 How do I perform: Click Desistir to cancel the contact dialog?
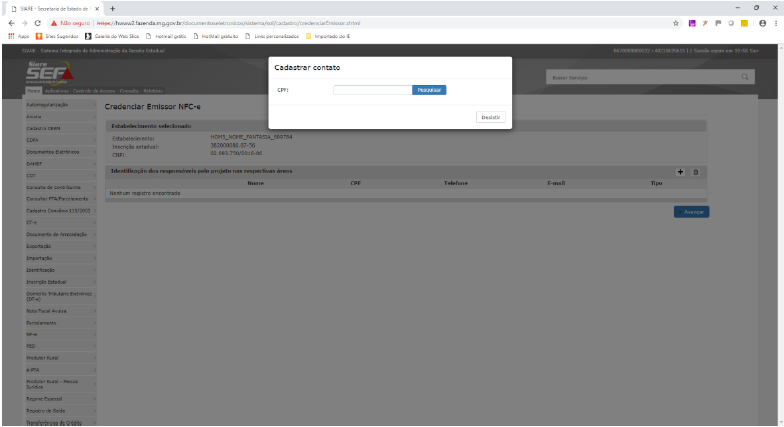pyautogui.click(x=490, y=117)
